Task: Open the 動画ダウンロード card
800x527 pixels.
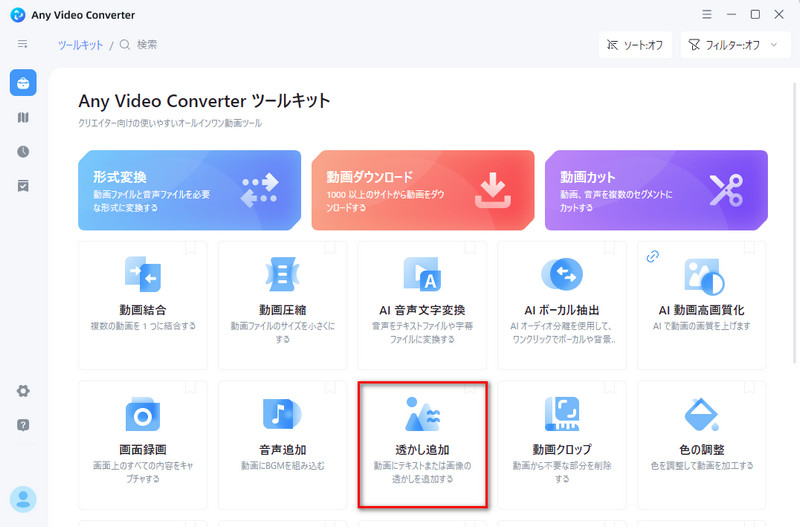Action: (x=423, y=190)
